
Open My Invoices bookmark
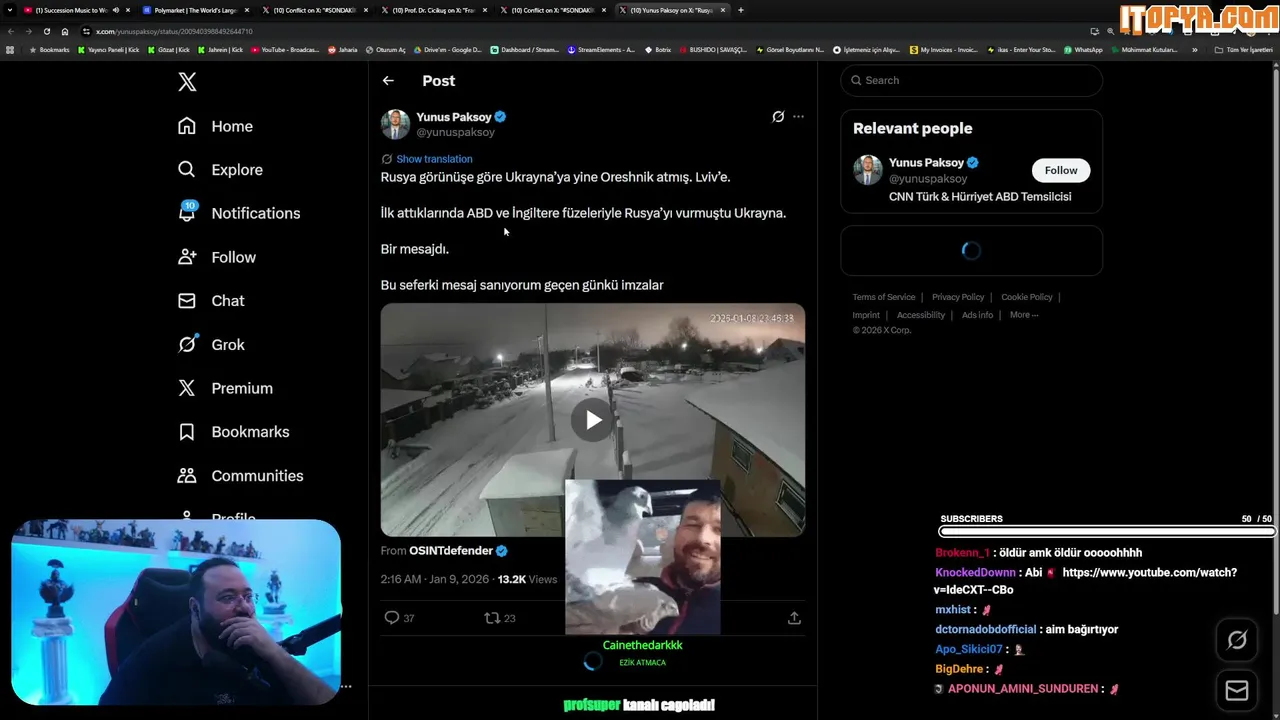point(943,50)
